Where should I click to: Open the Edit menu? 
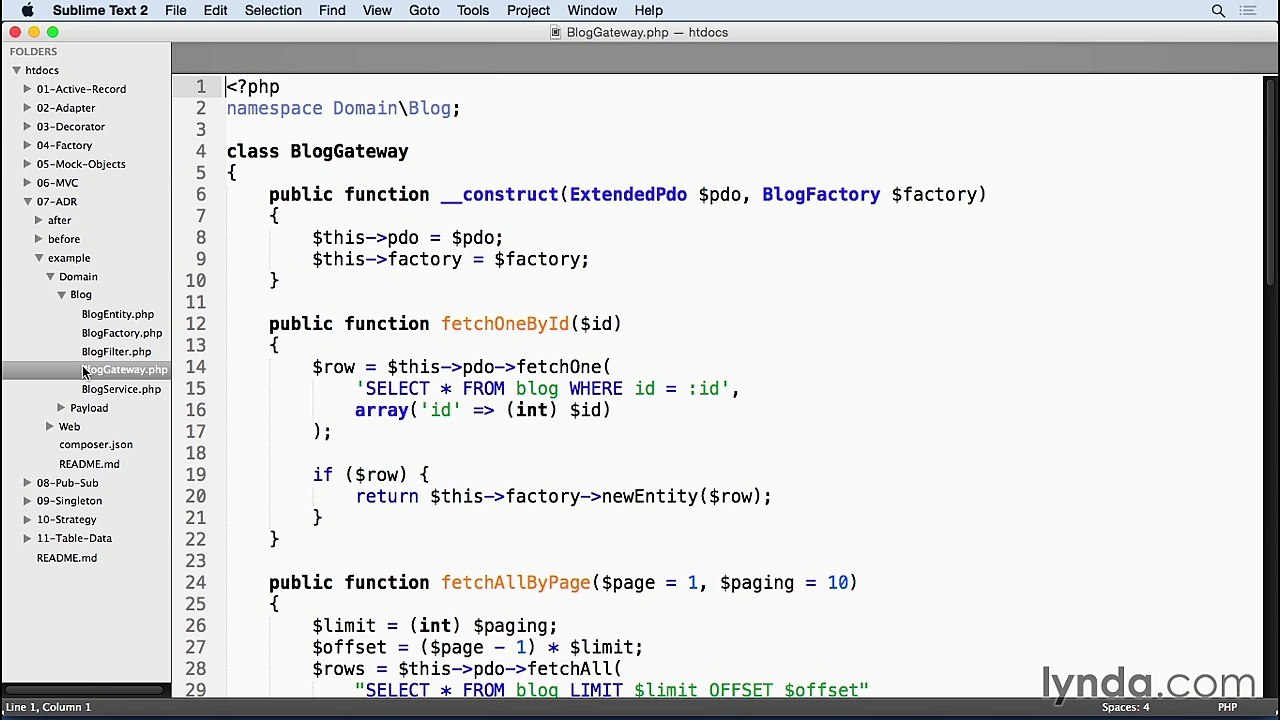tap(215, 11)
